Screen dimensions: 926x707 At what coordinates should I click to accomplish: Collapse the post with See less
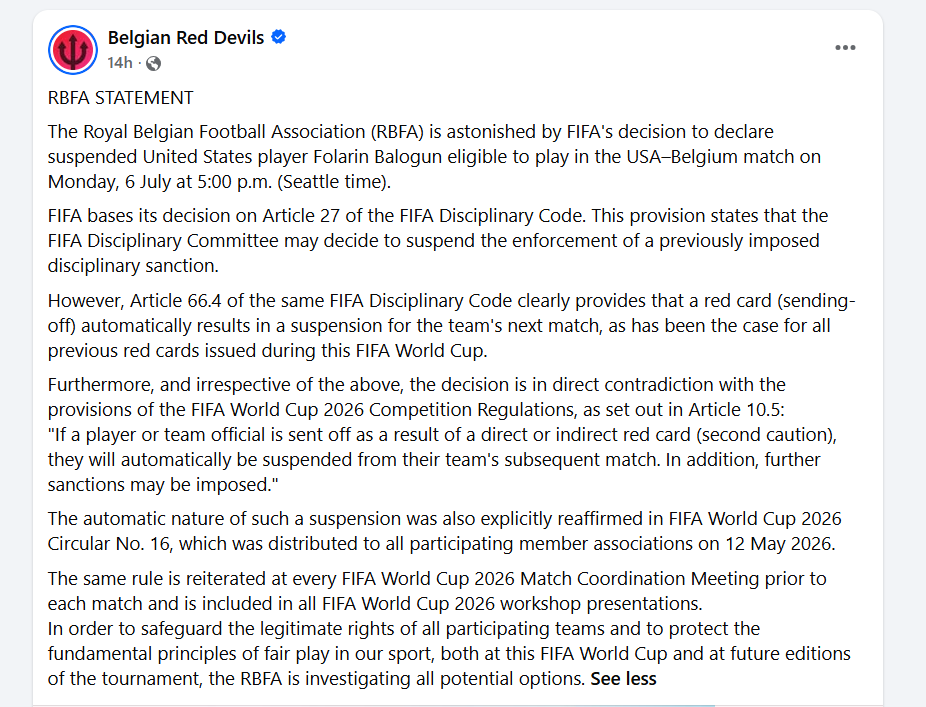[x=623, y=679]
